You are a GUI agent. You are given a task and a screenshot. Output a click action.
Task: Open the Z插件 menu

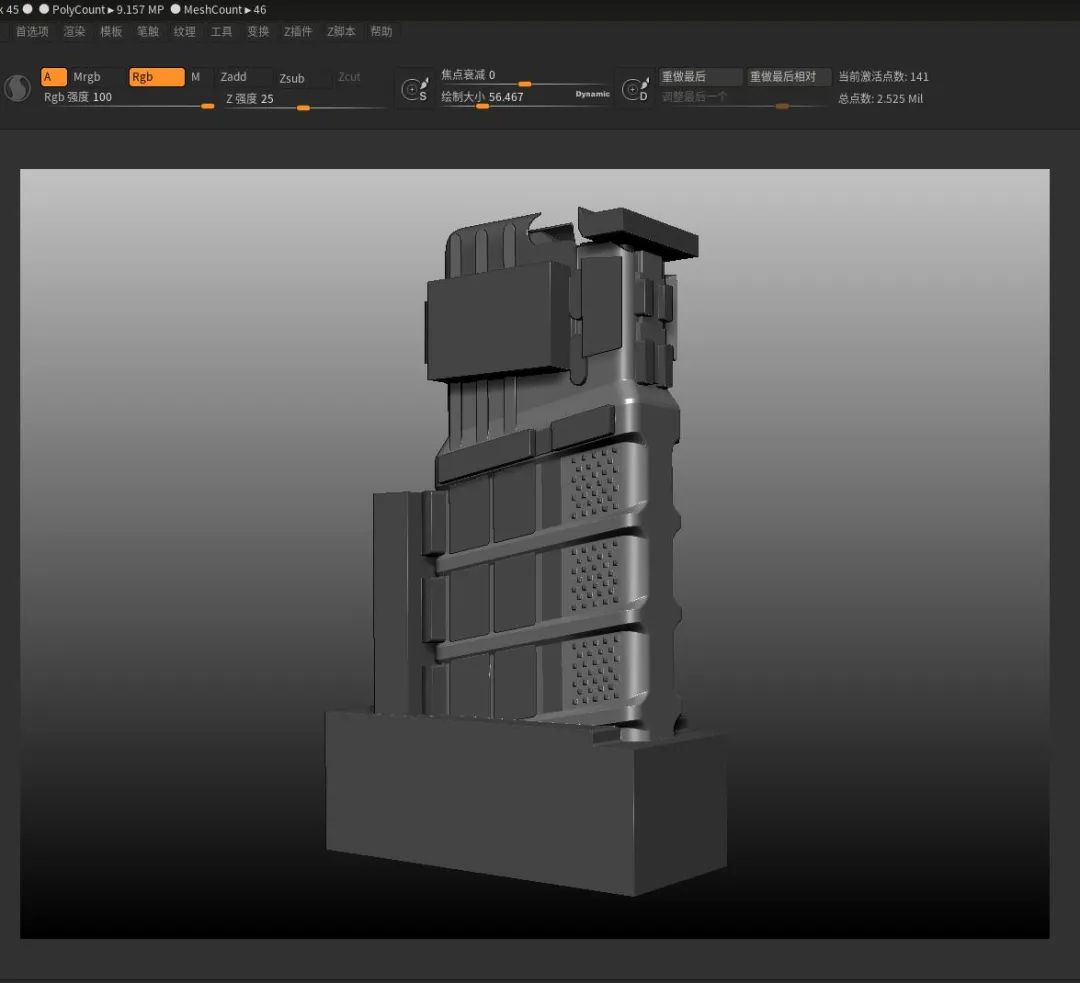point(298,32)
